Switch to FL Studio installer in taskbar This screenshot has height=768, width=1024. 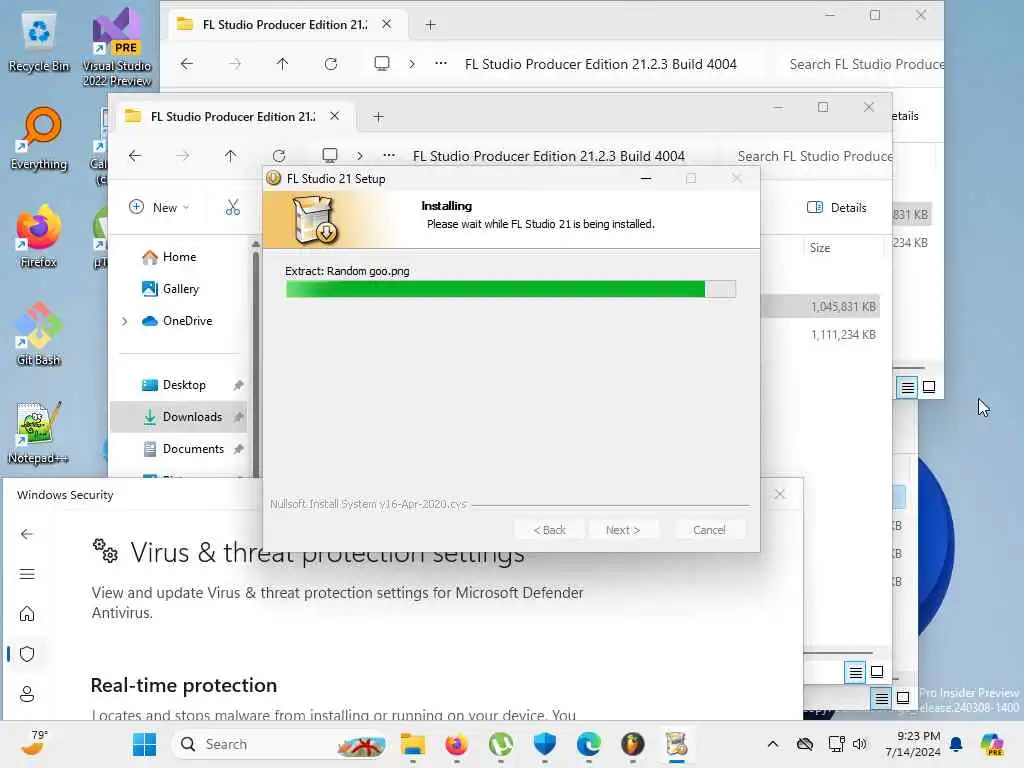(x=677, y=744)
